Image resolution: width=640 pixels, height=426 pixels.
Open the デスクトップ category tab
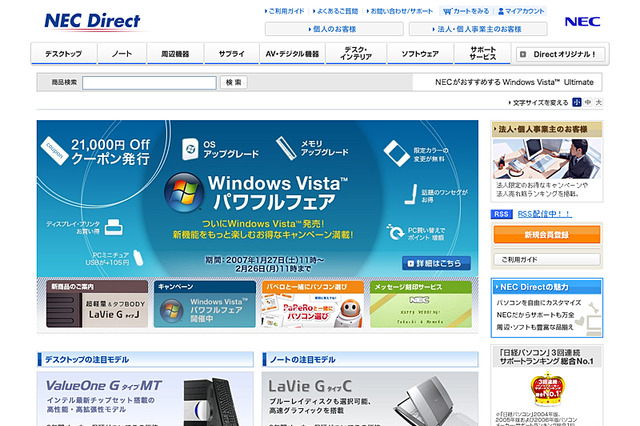[64, 53]
